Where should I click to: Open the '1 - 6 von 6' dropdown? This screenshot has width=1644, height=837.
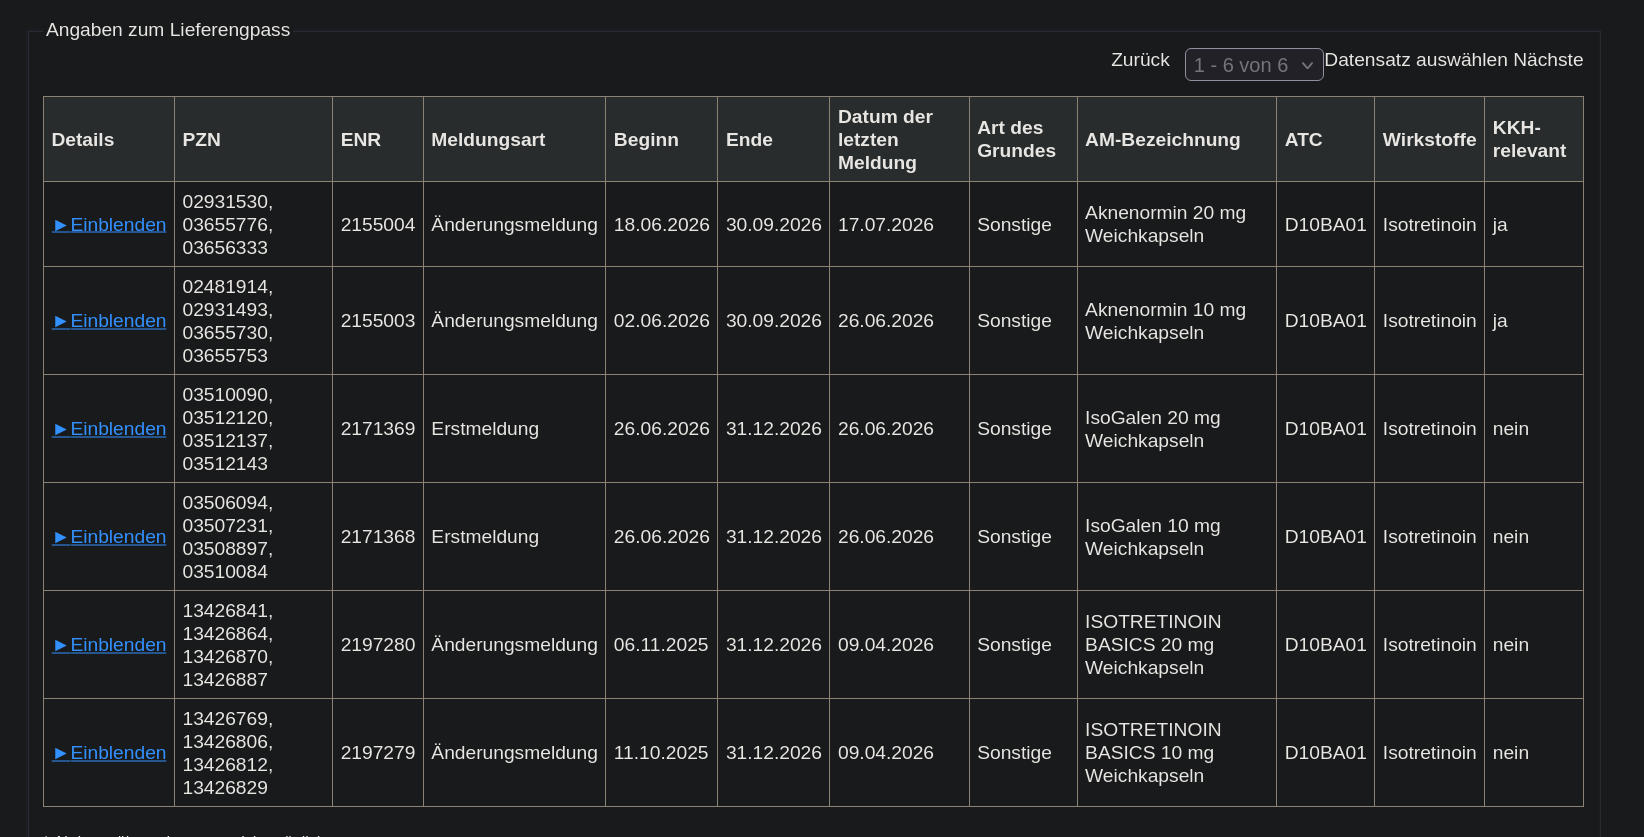coord(1254,65)
